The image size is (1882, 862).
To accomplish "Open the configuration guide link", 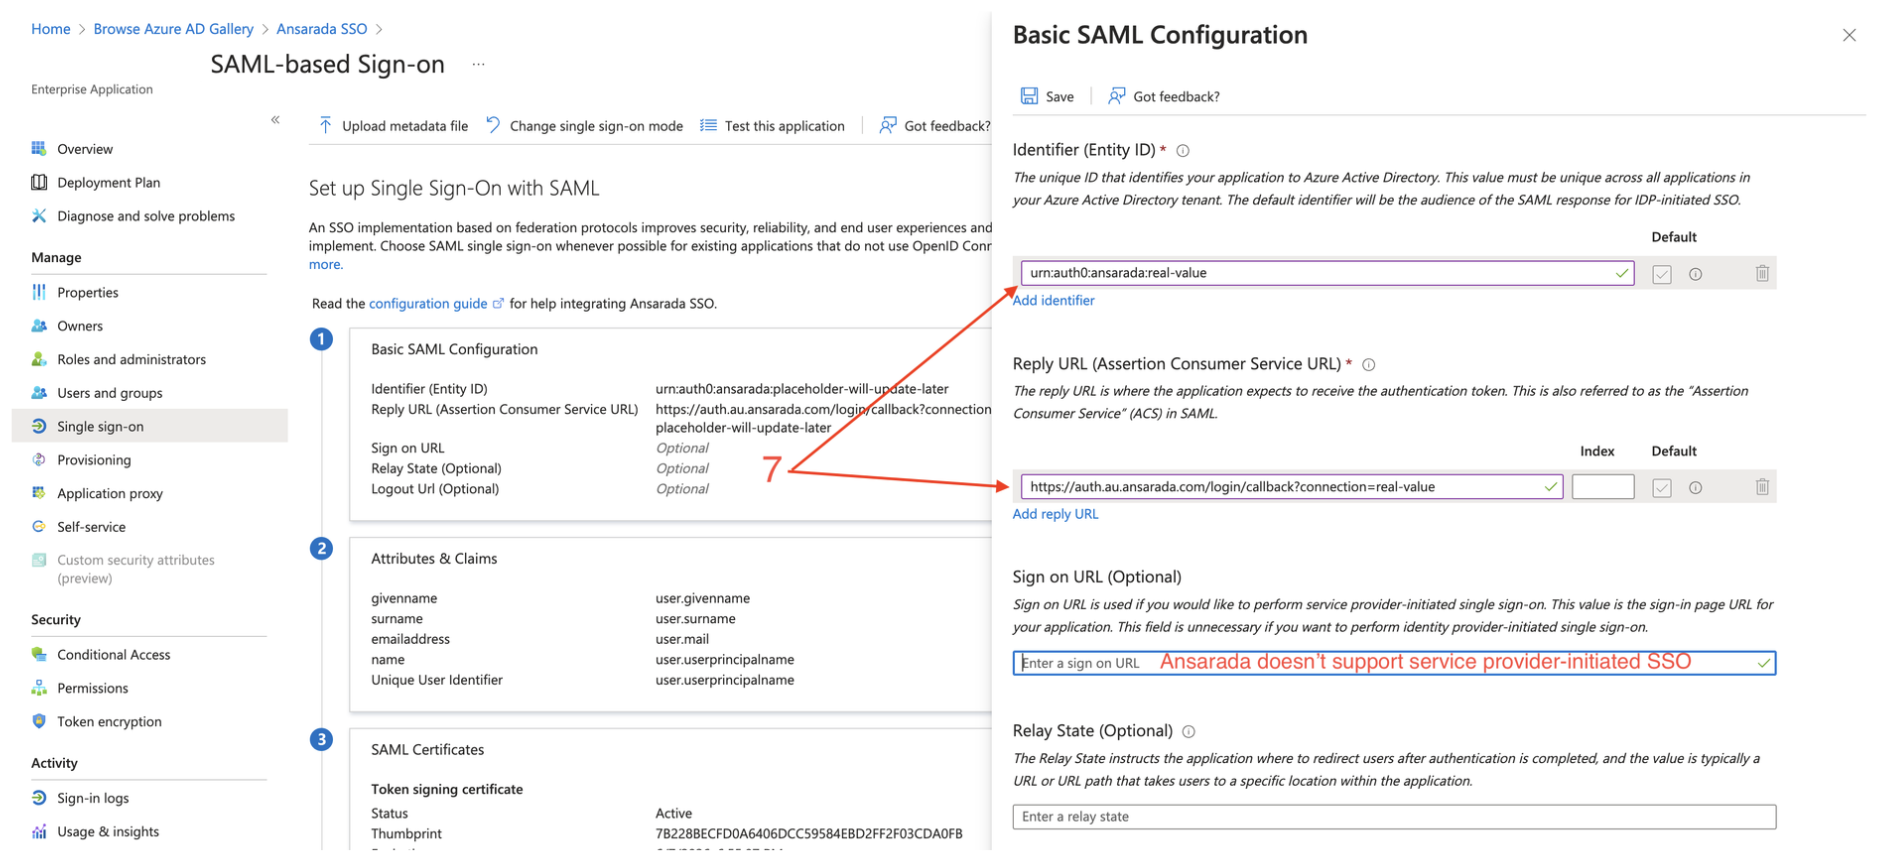I will [x=436, y=304].
